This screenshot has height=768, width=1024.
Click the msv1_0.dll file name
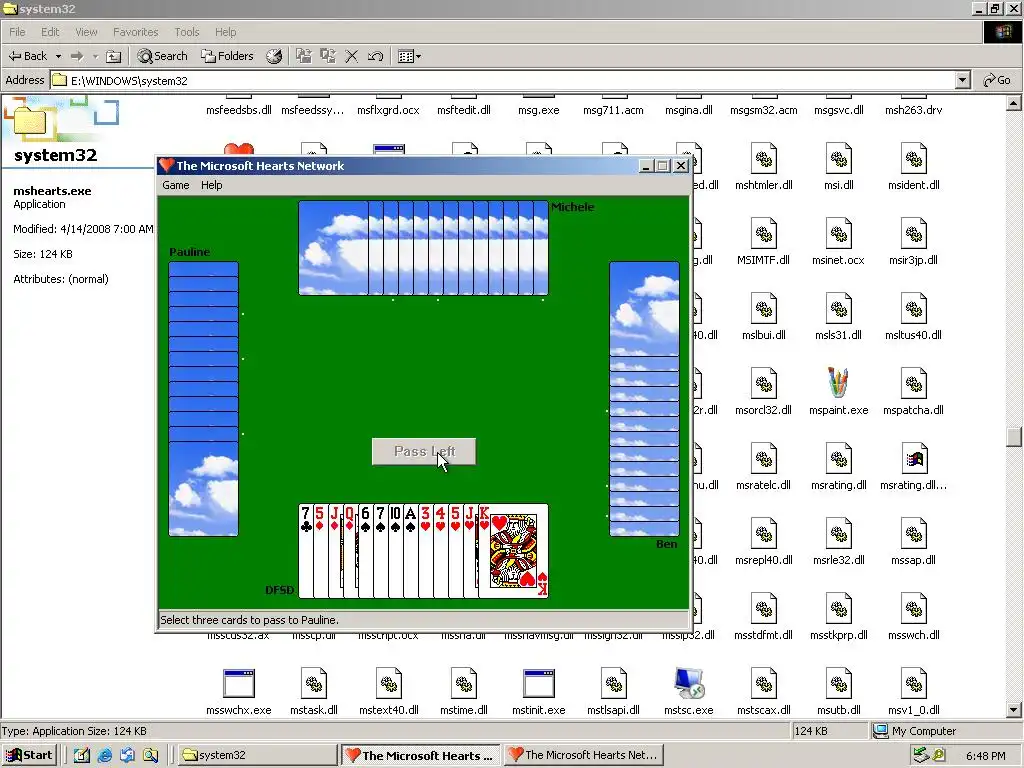pos(913,710)
